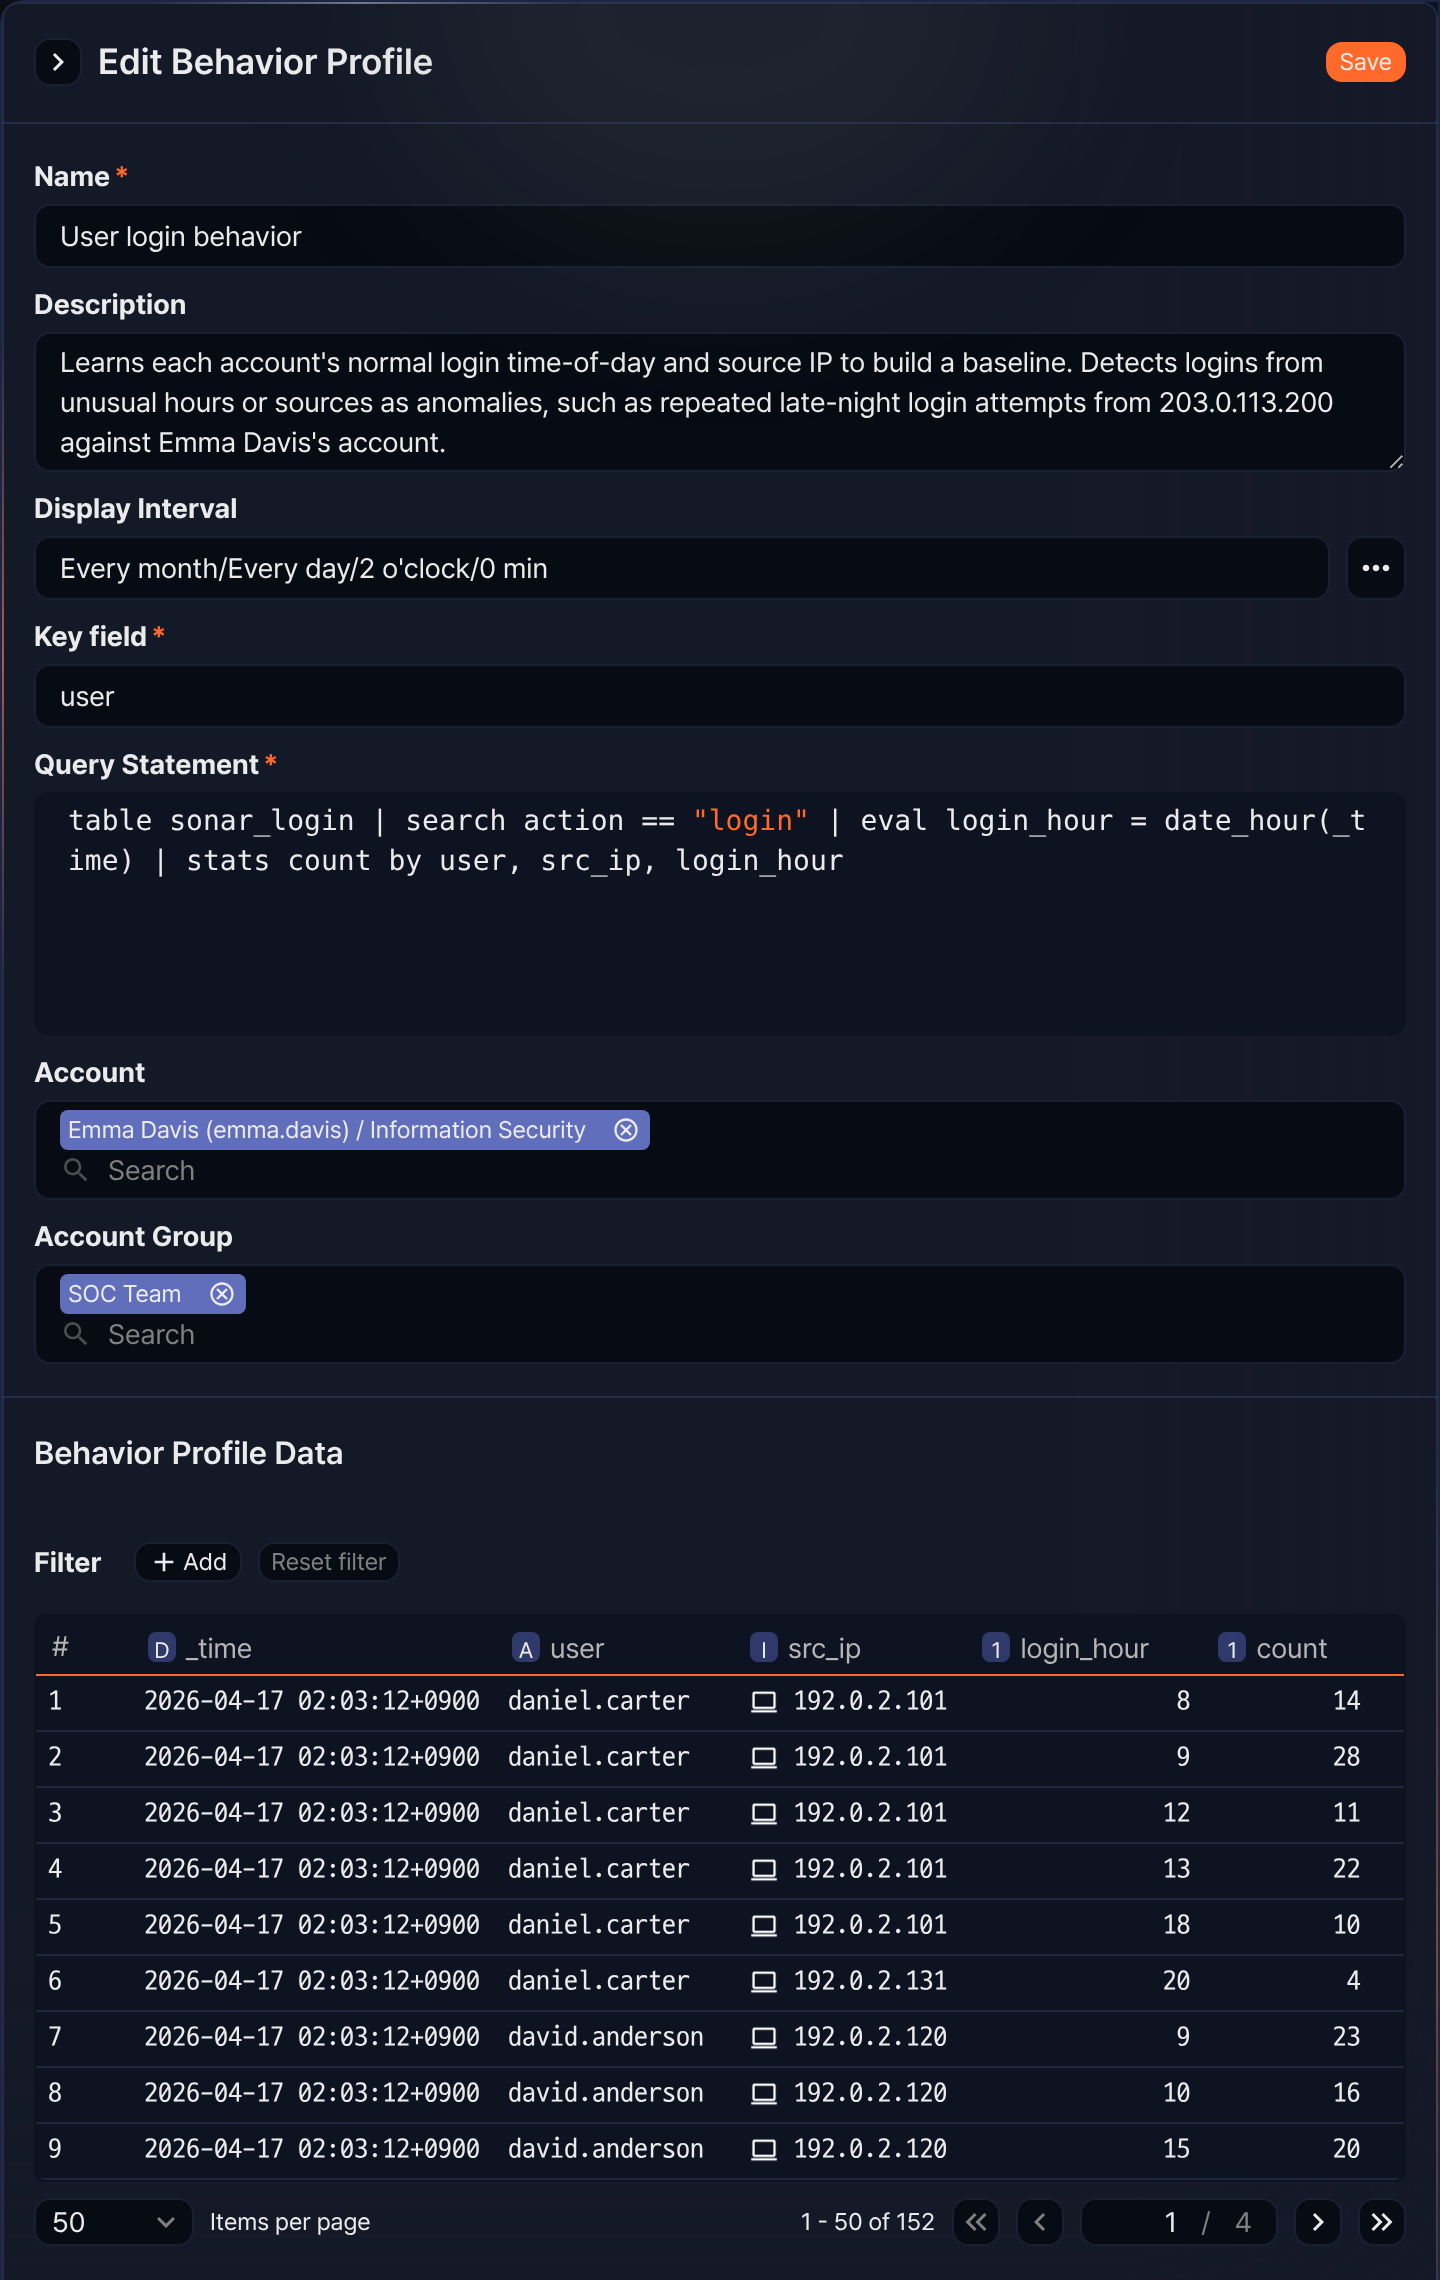
Task: Click the magnifier icon in Account search
Action: pos(76,1170)
